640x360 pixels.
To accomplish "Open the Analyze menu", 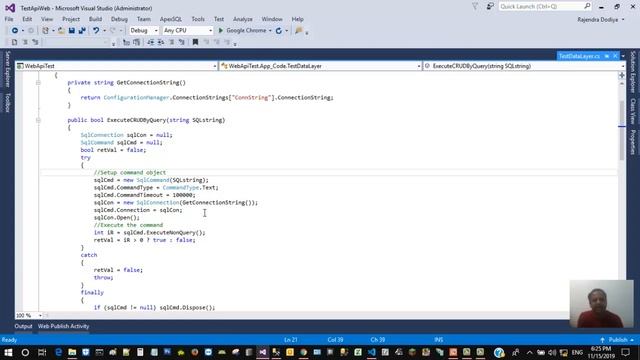I will coord(243,19).
